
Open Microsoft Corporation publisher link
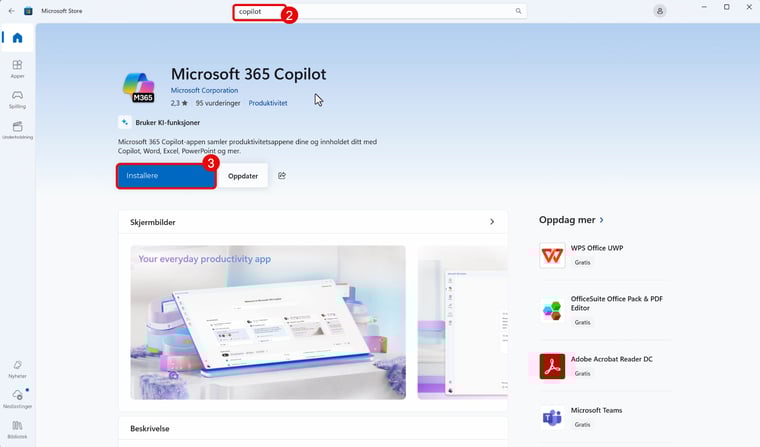click(204, 90)
